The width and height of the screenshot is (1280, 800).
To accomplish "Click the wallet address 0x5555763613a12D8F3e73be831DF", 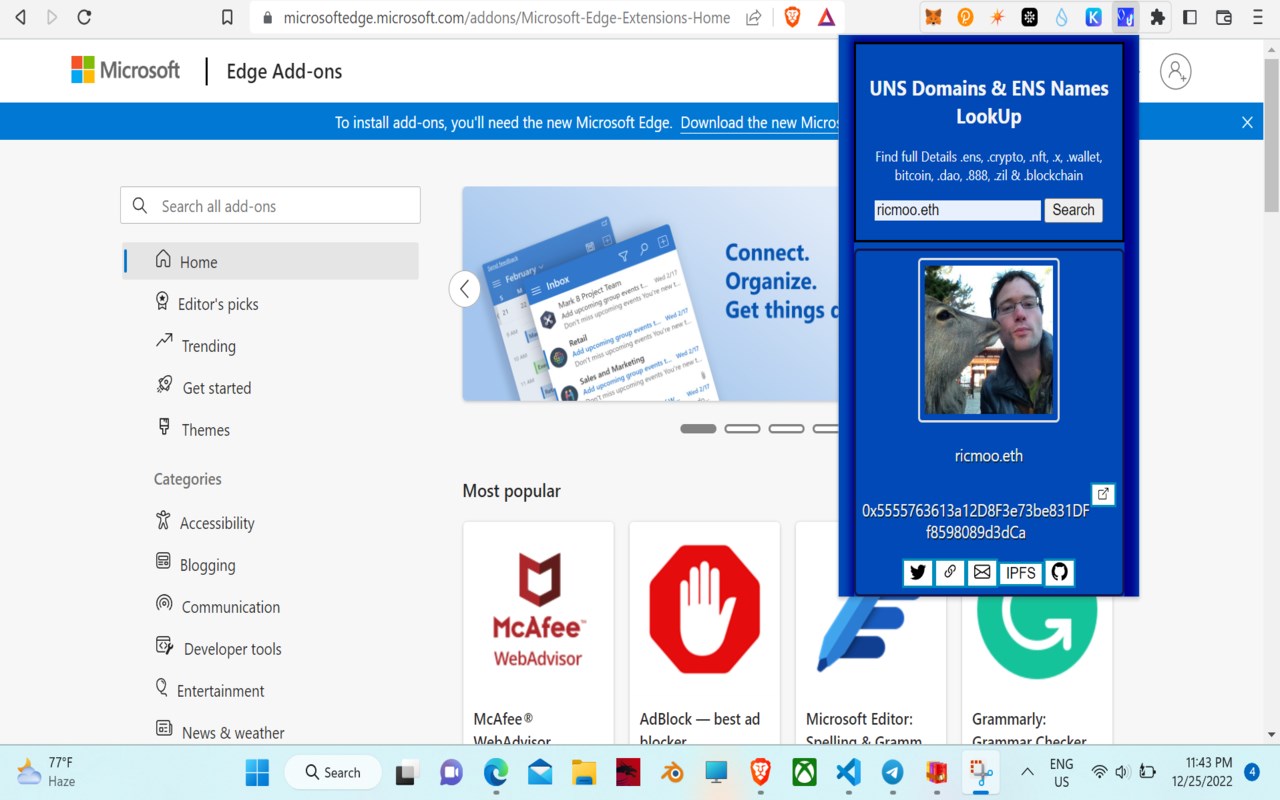I will (976, 521).
